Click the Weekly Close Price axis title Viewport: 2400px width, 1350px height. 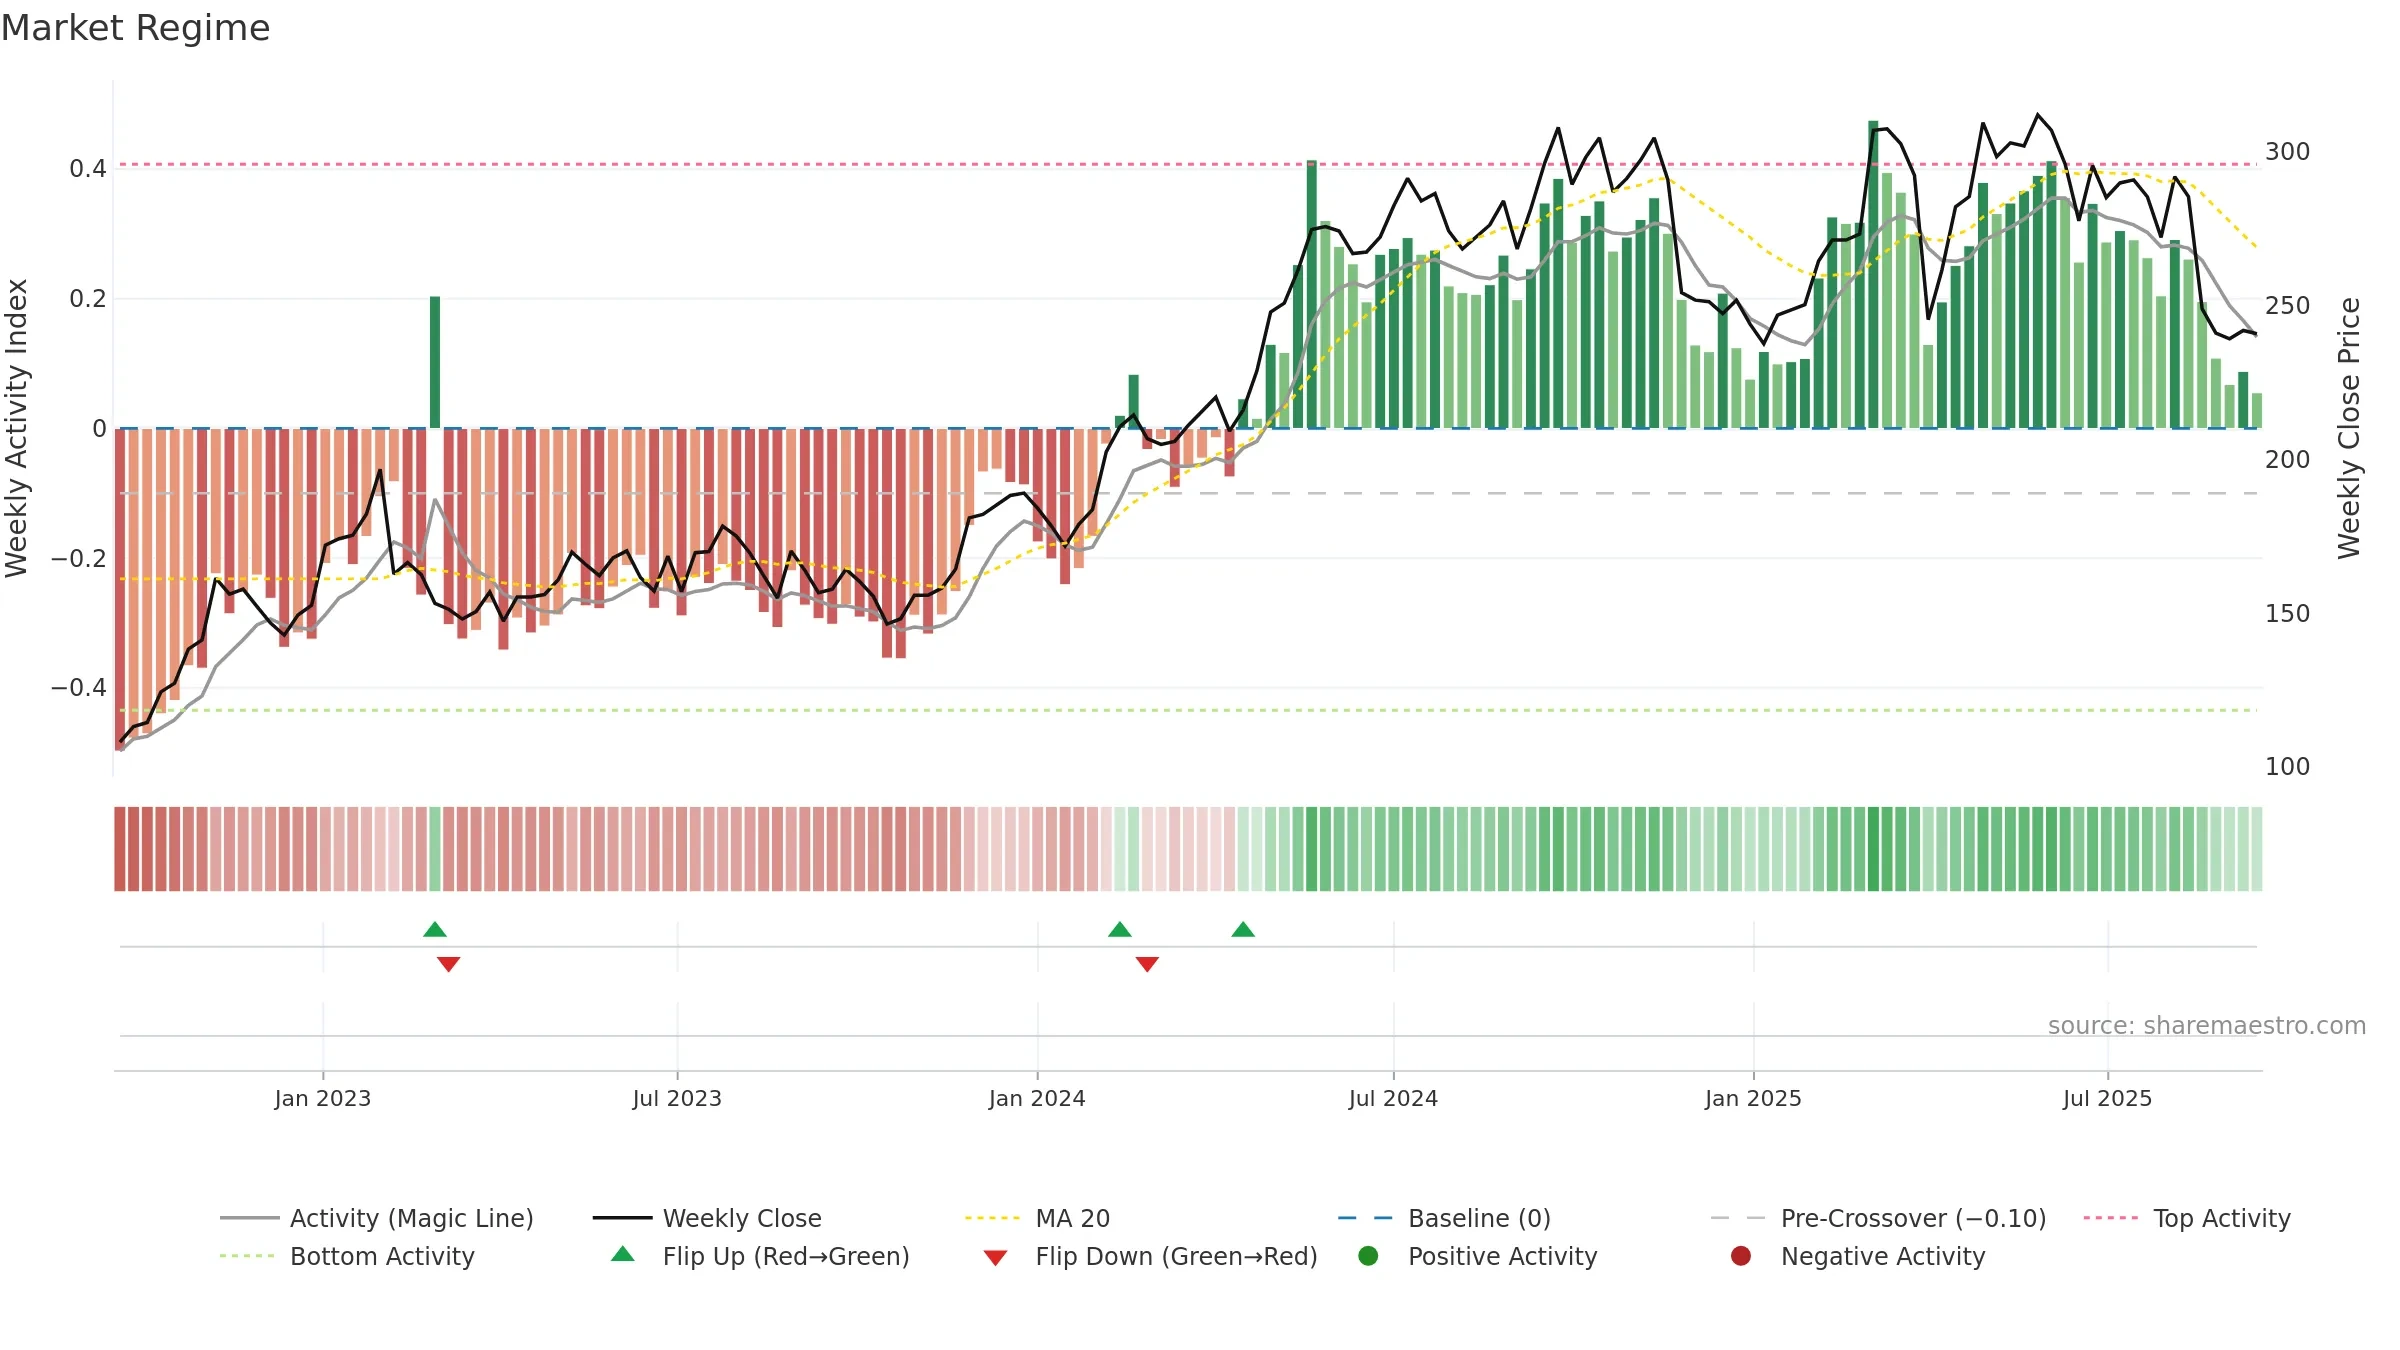click(x=2349, y=428)
